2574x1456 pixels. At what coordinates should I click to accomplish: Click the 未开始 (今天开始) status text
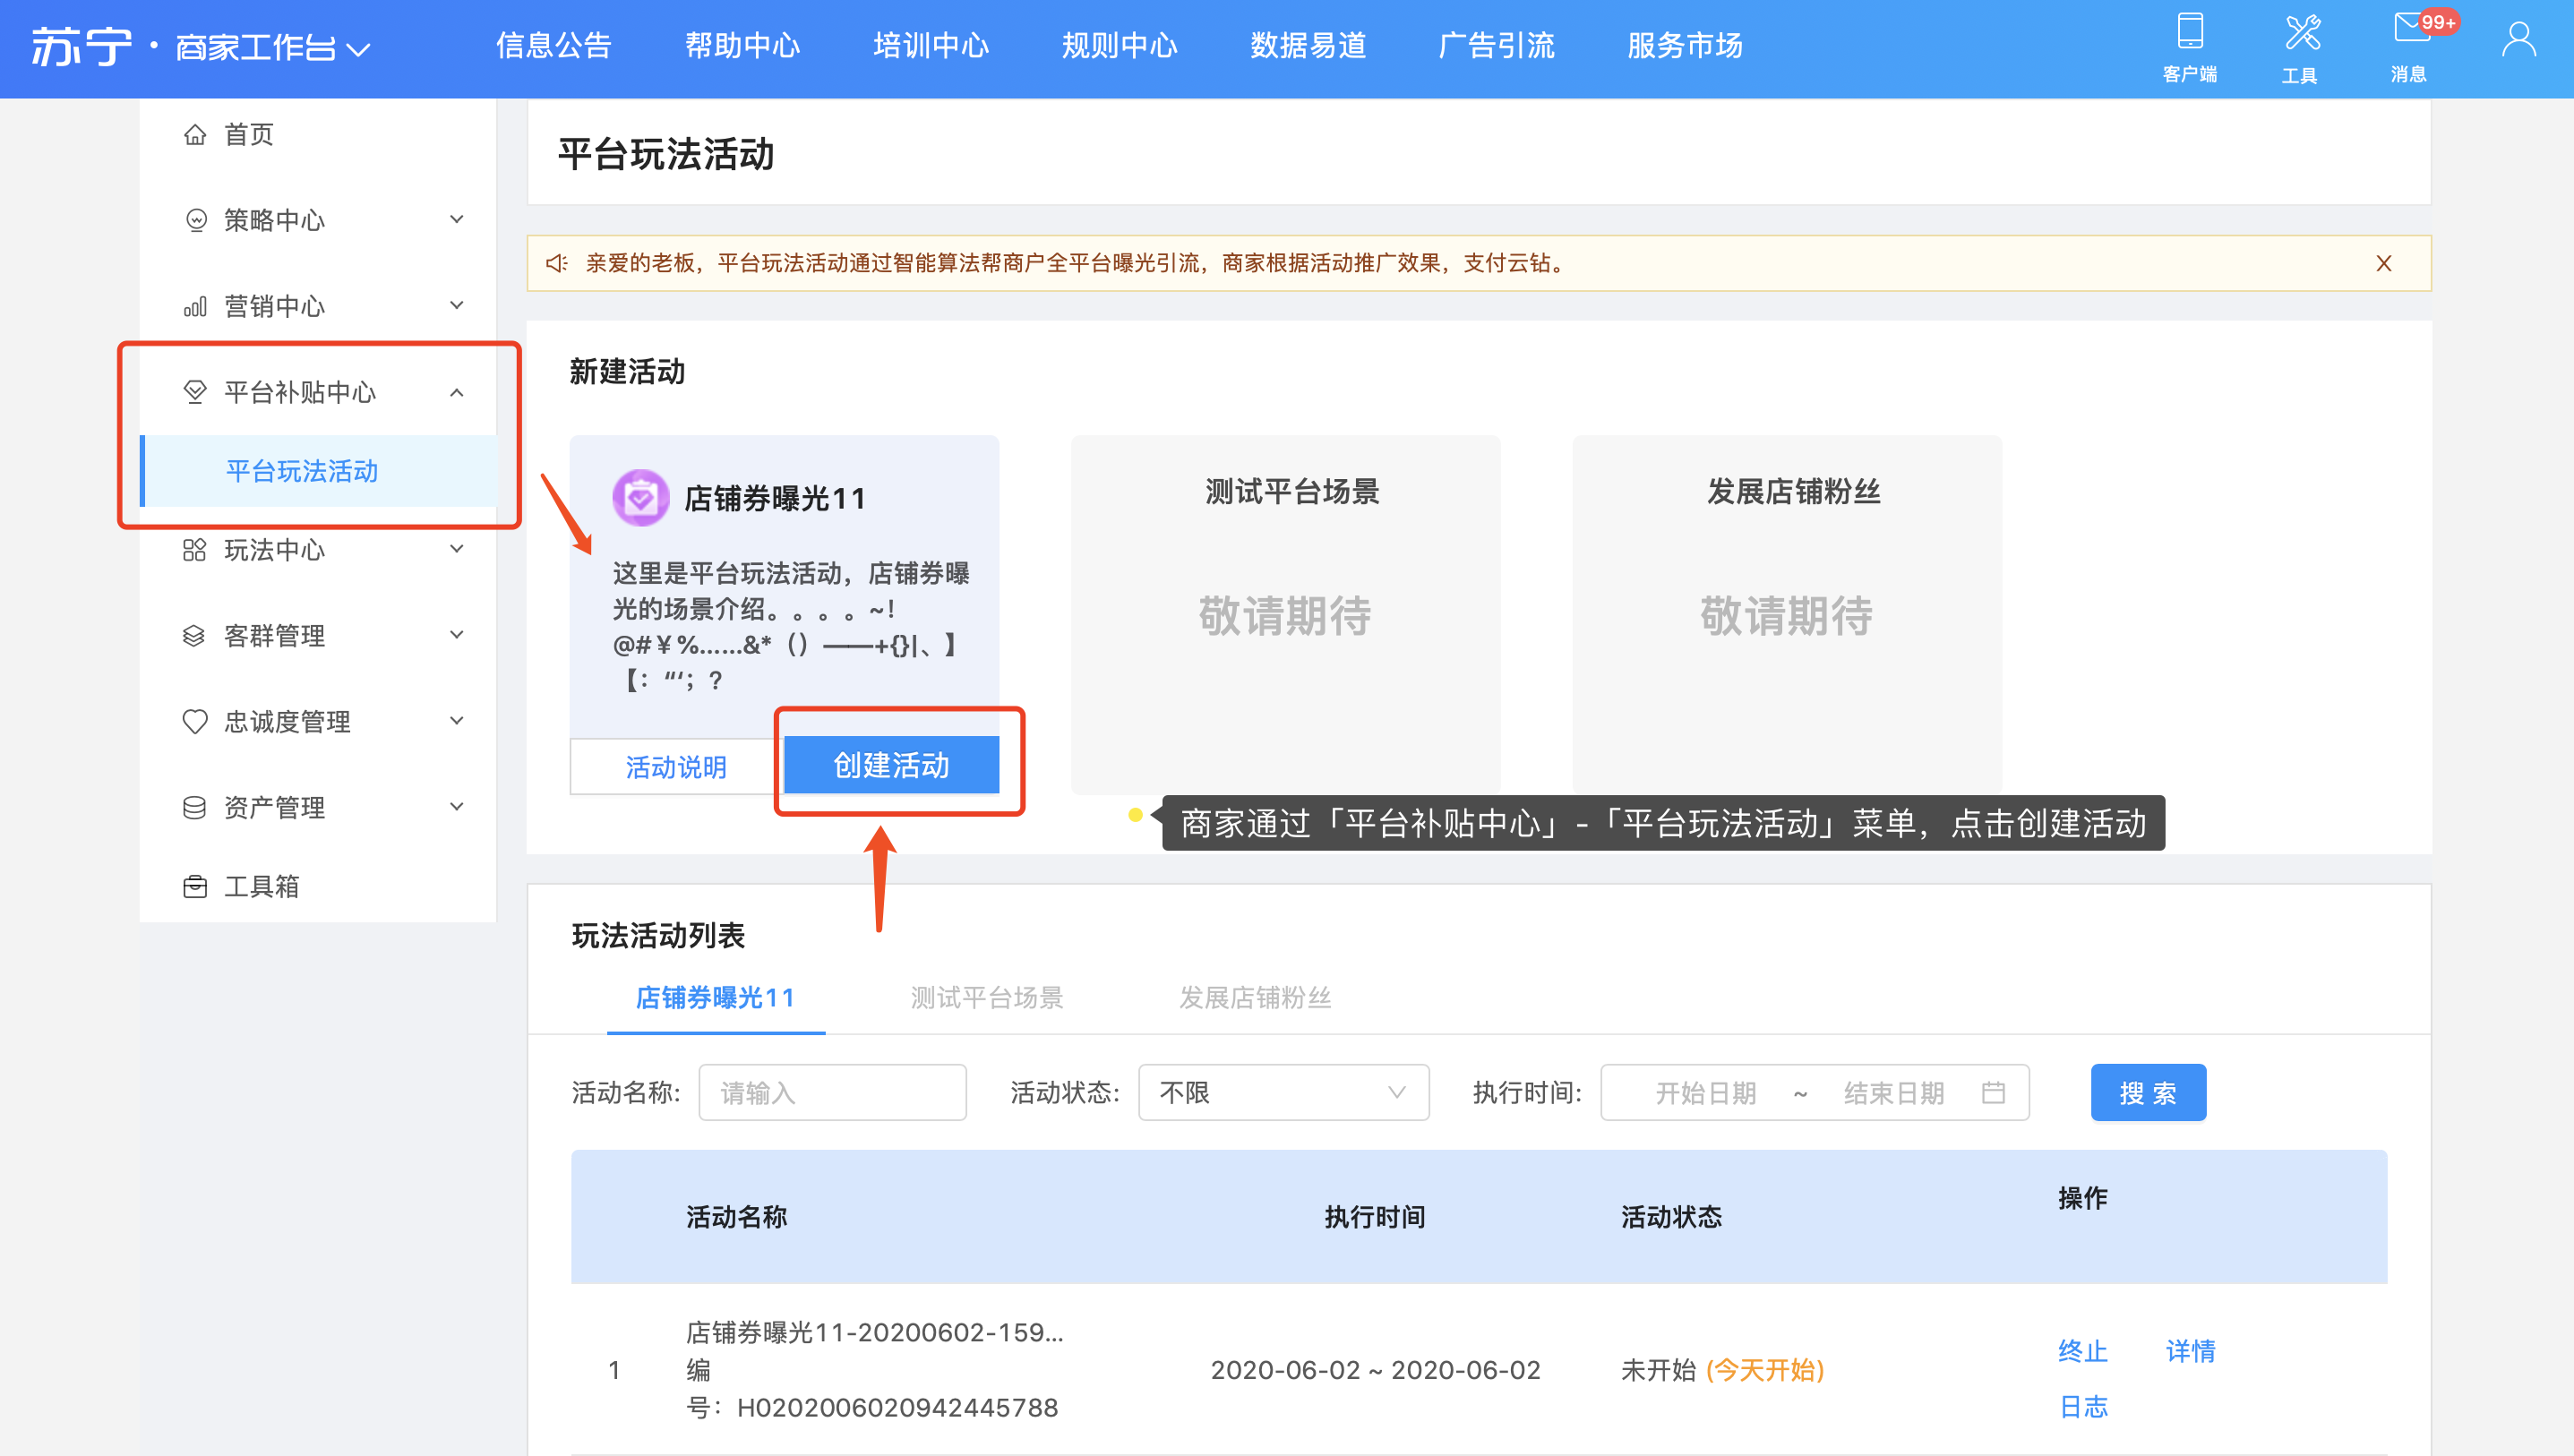pos(1723,1370)
